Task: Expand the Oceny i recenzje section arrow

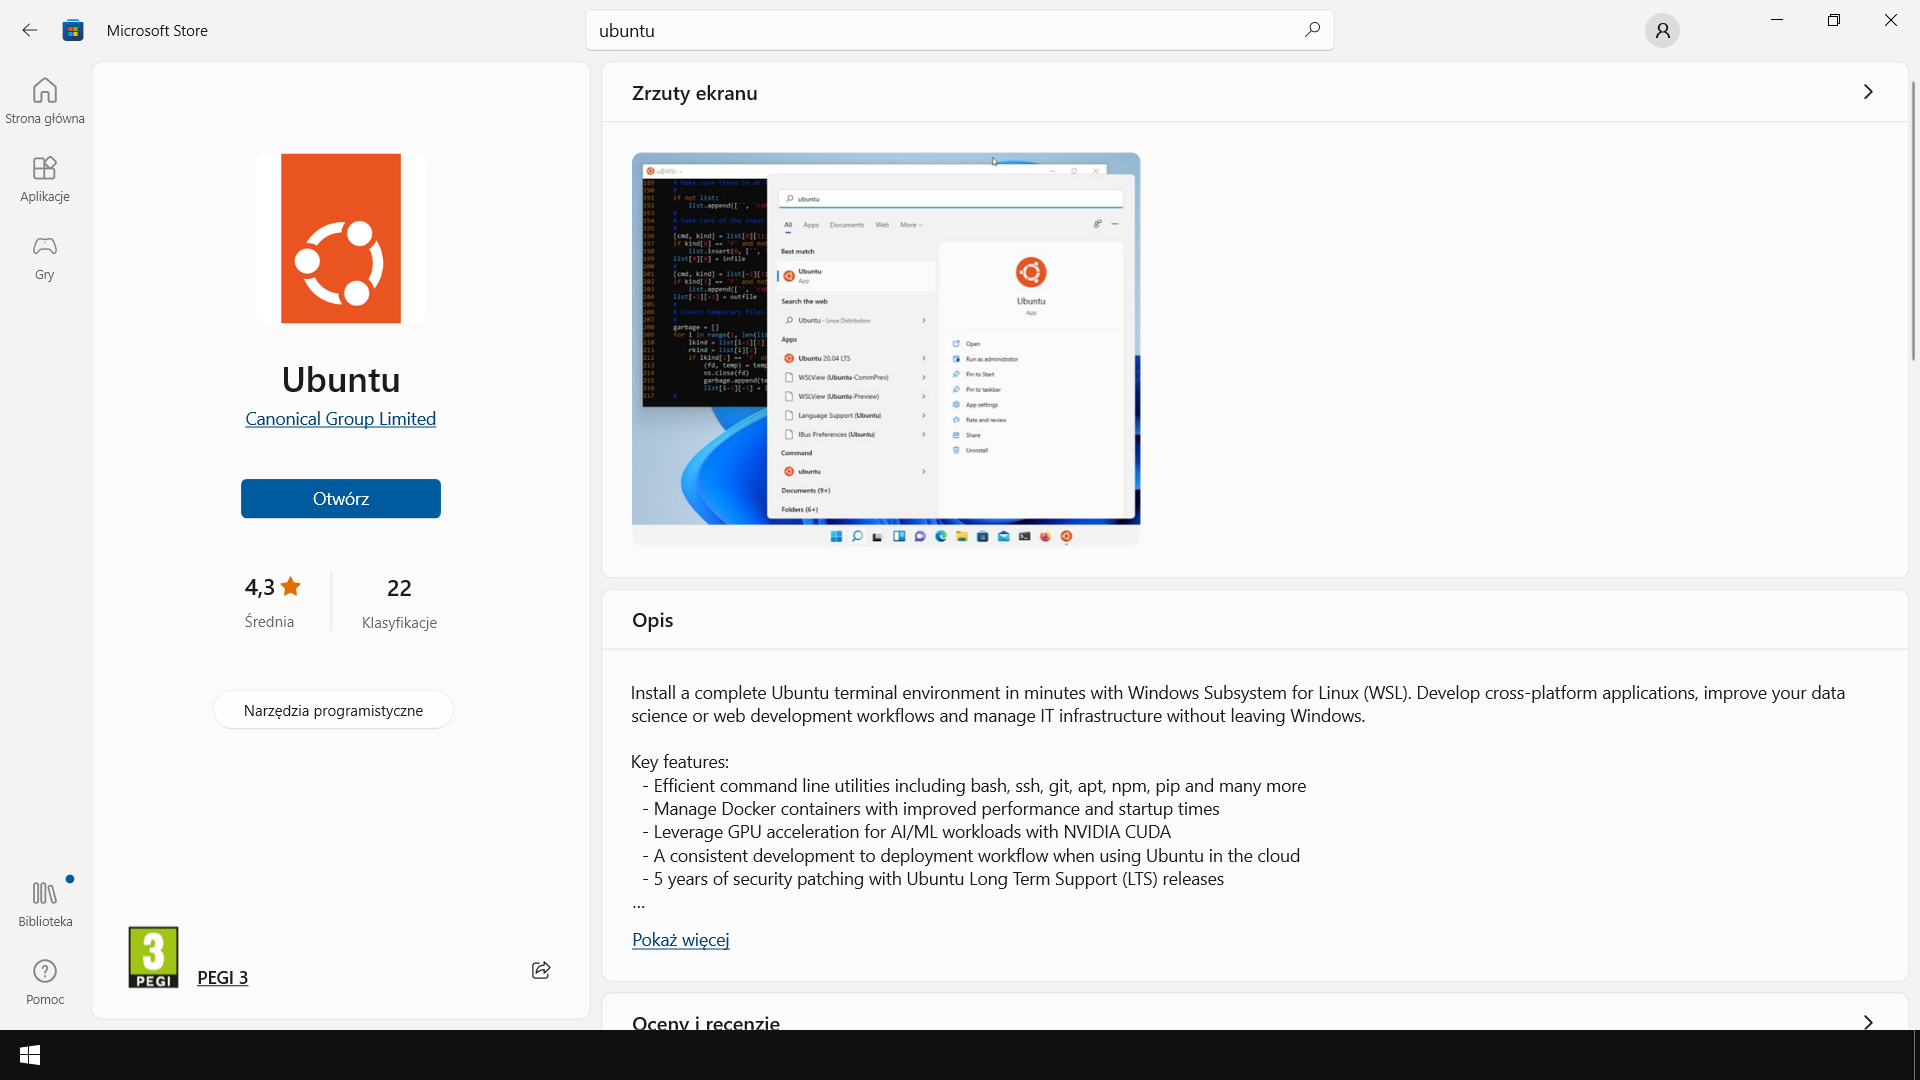Action: click(x=1867, y=1021)
